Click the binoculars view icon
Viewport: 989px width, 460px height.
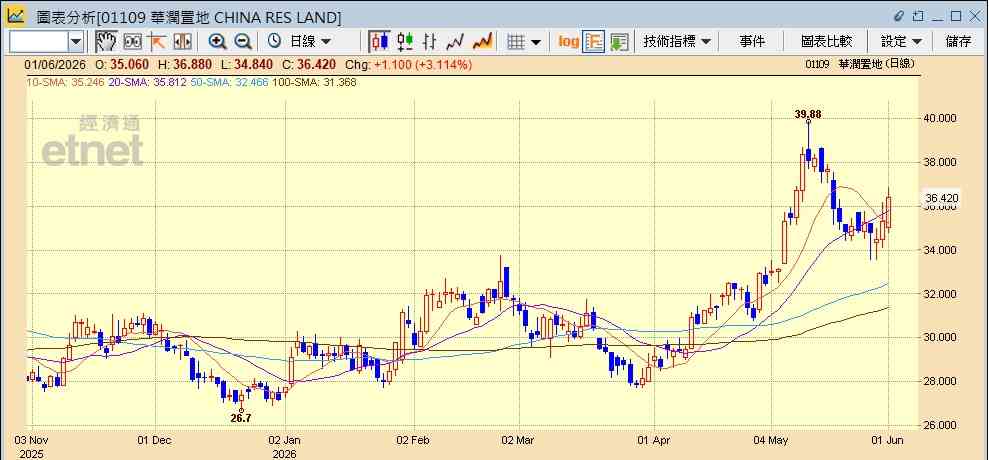coord(132,42)
